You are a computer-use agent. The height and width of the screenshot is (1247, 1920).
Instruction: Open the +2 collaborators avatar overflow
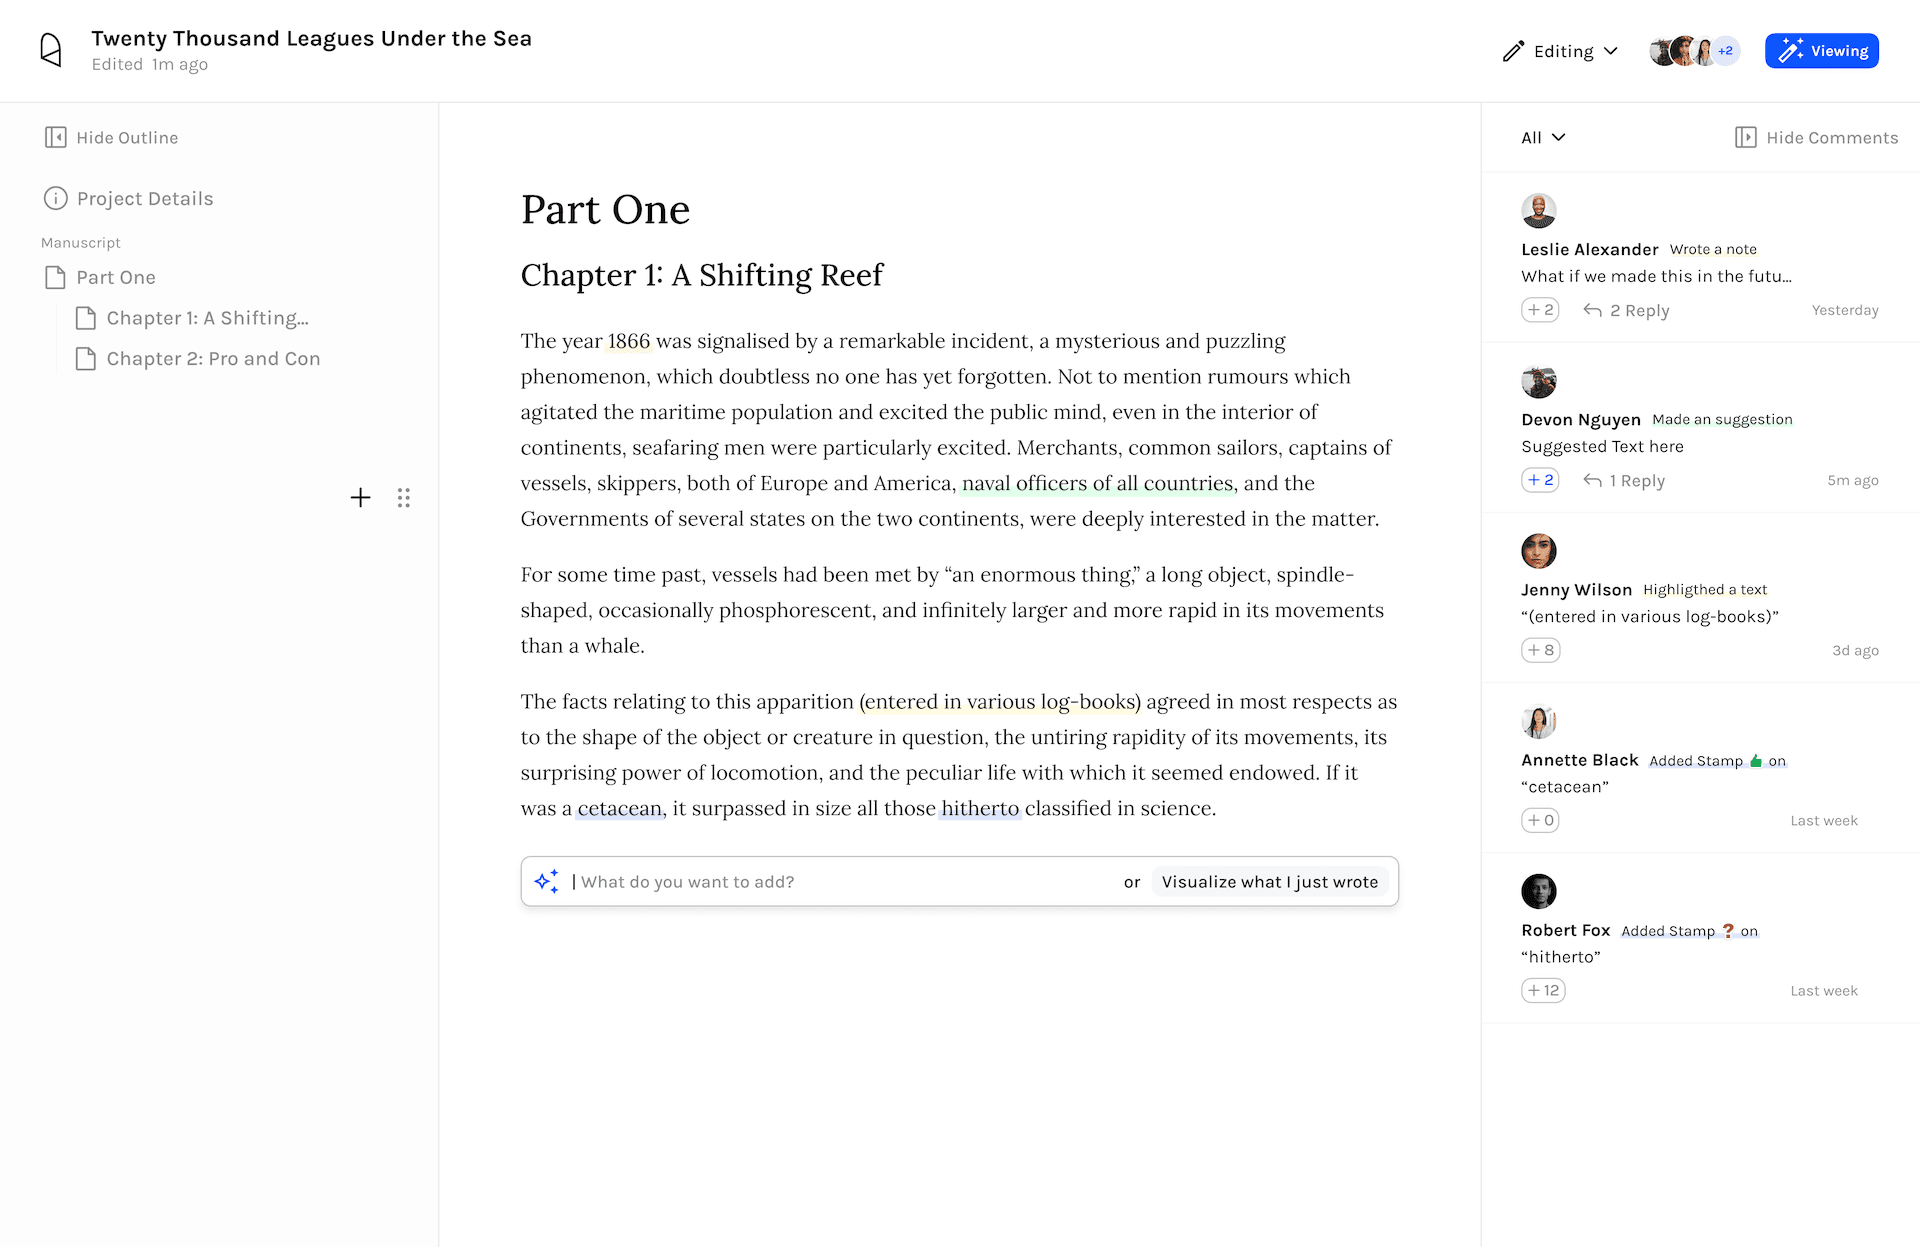1725,51
